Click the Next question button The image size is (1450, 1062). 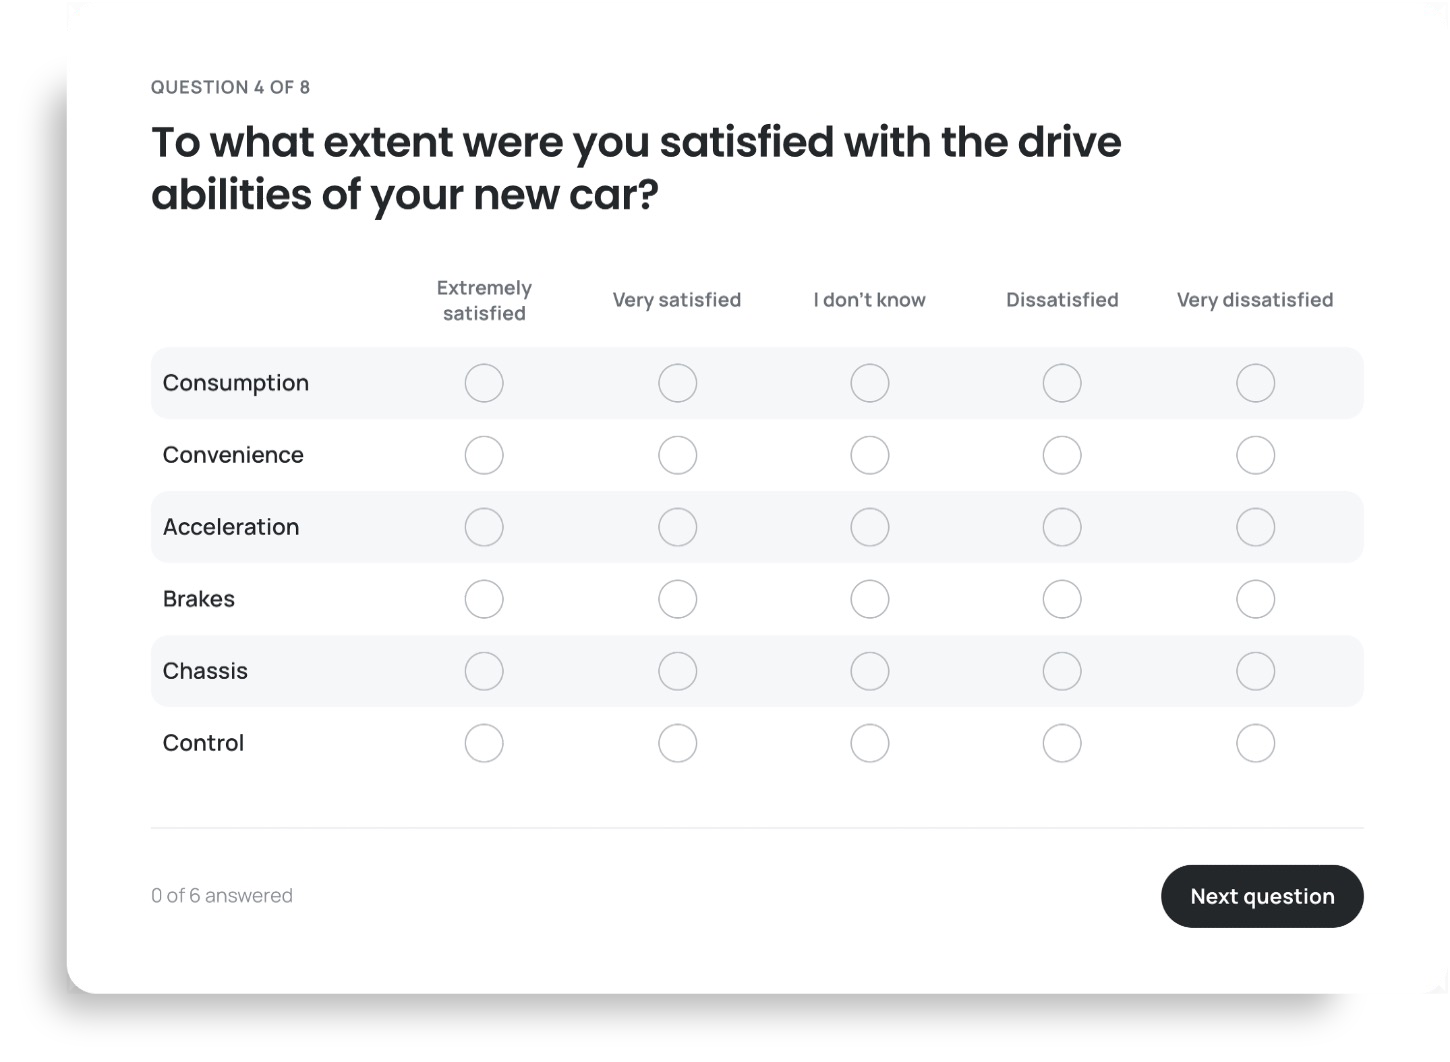(1262, 896)
